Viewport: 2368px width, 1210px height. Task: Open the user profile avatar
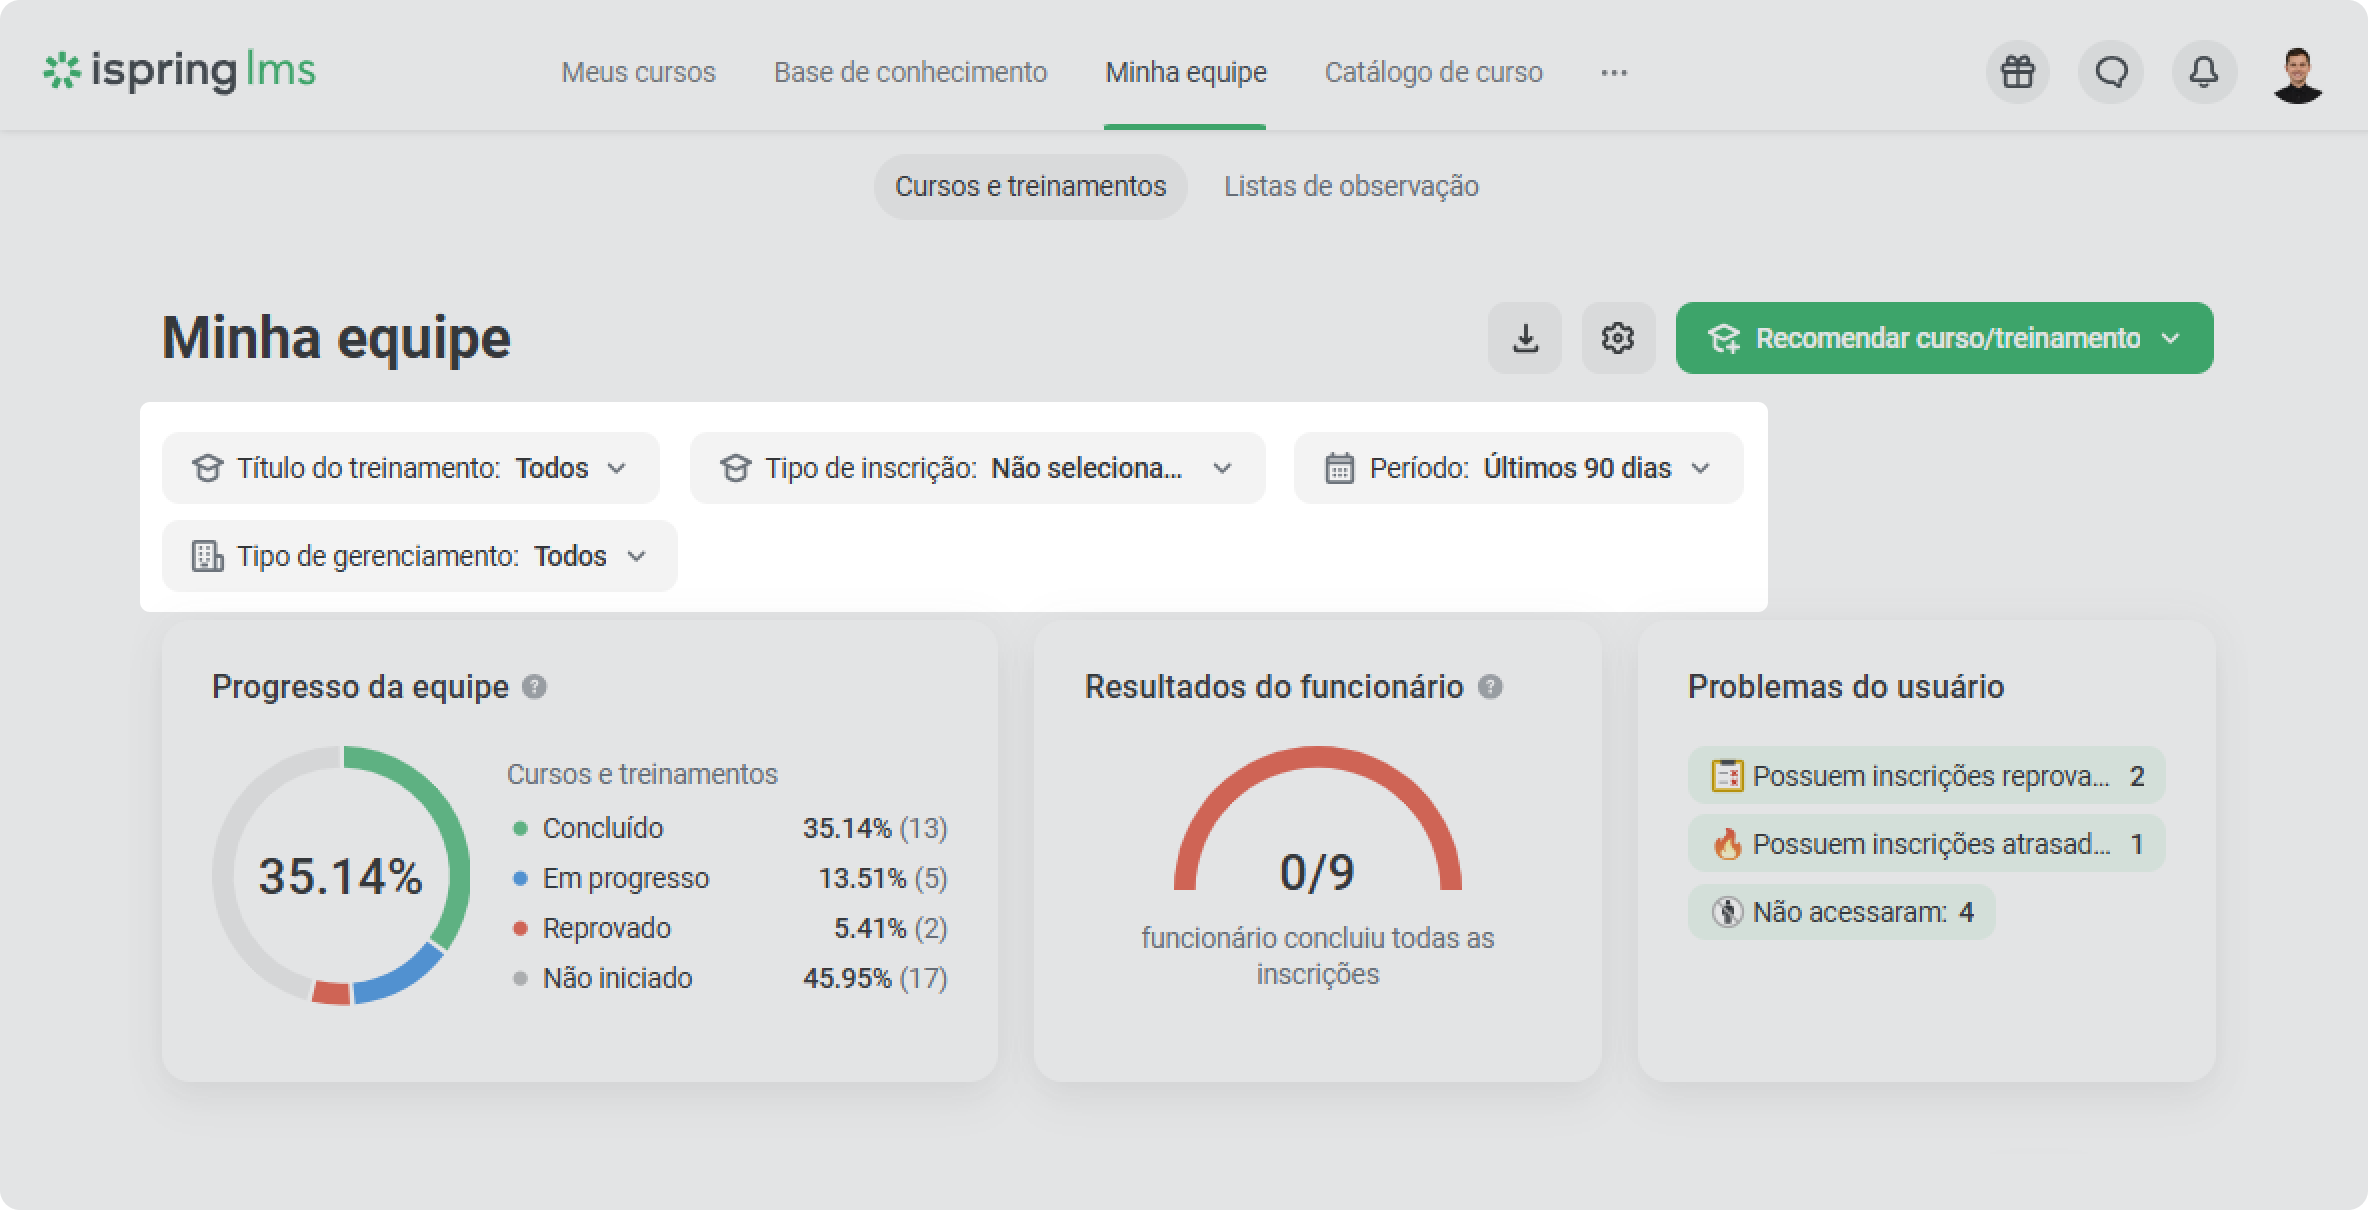[x=2297, y=74]
